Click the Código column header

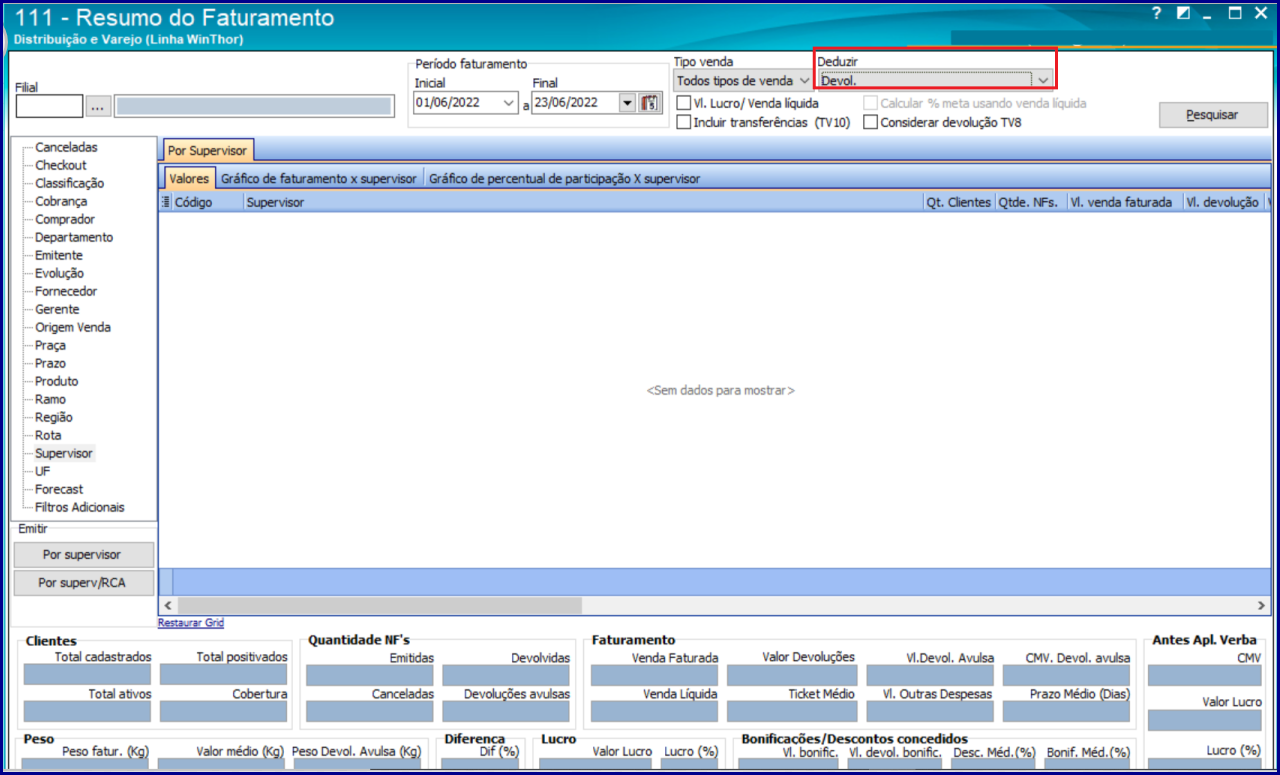(207, 202)
